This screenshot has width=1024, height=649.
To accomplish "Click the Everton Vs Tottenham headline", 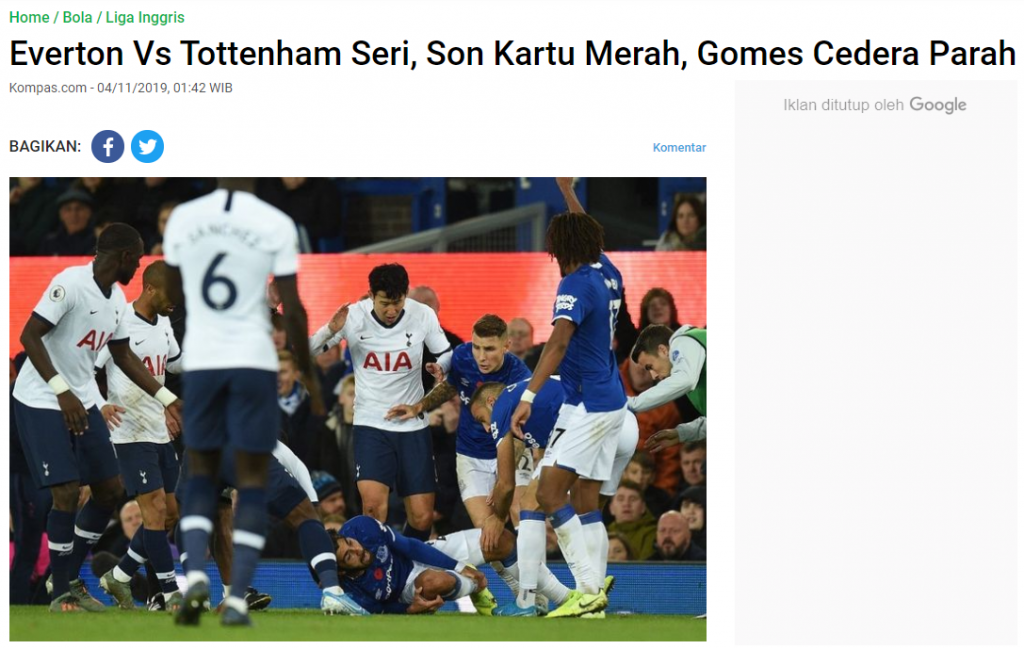I will (x=513, y=54).
